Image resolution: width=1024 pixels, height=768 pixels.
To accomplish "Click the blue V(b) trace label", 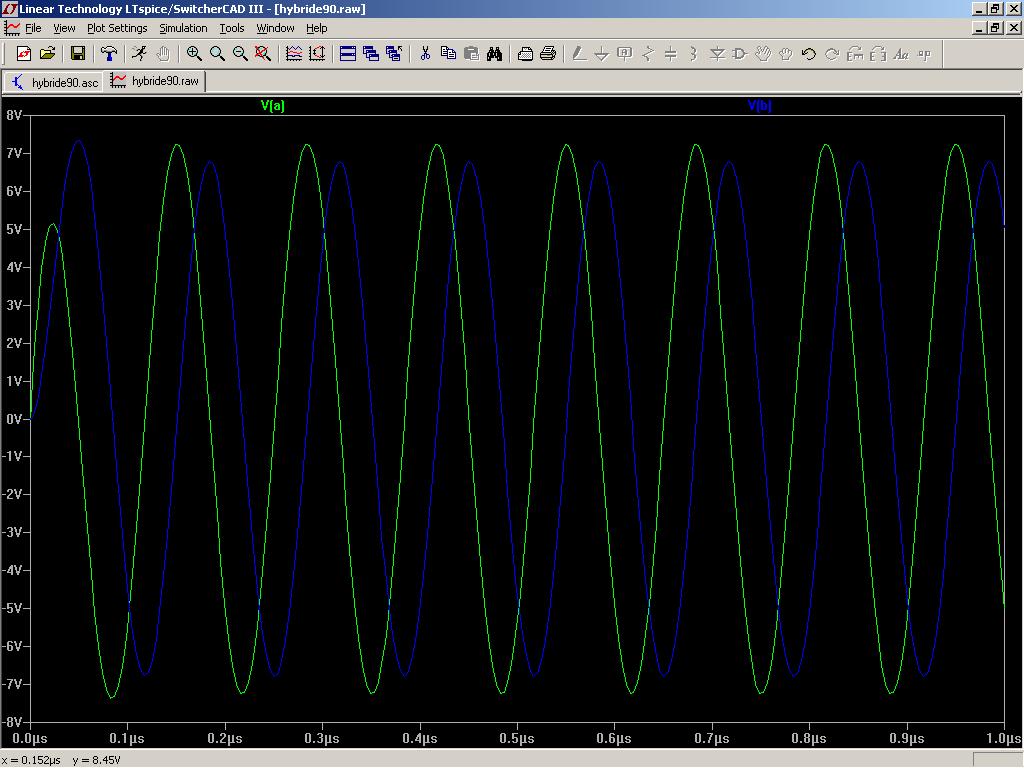I will [759, 106].
